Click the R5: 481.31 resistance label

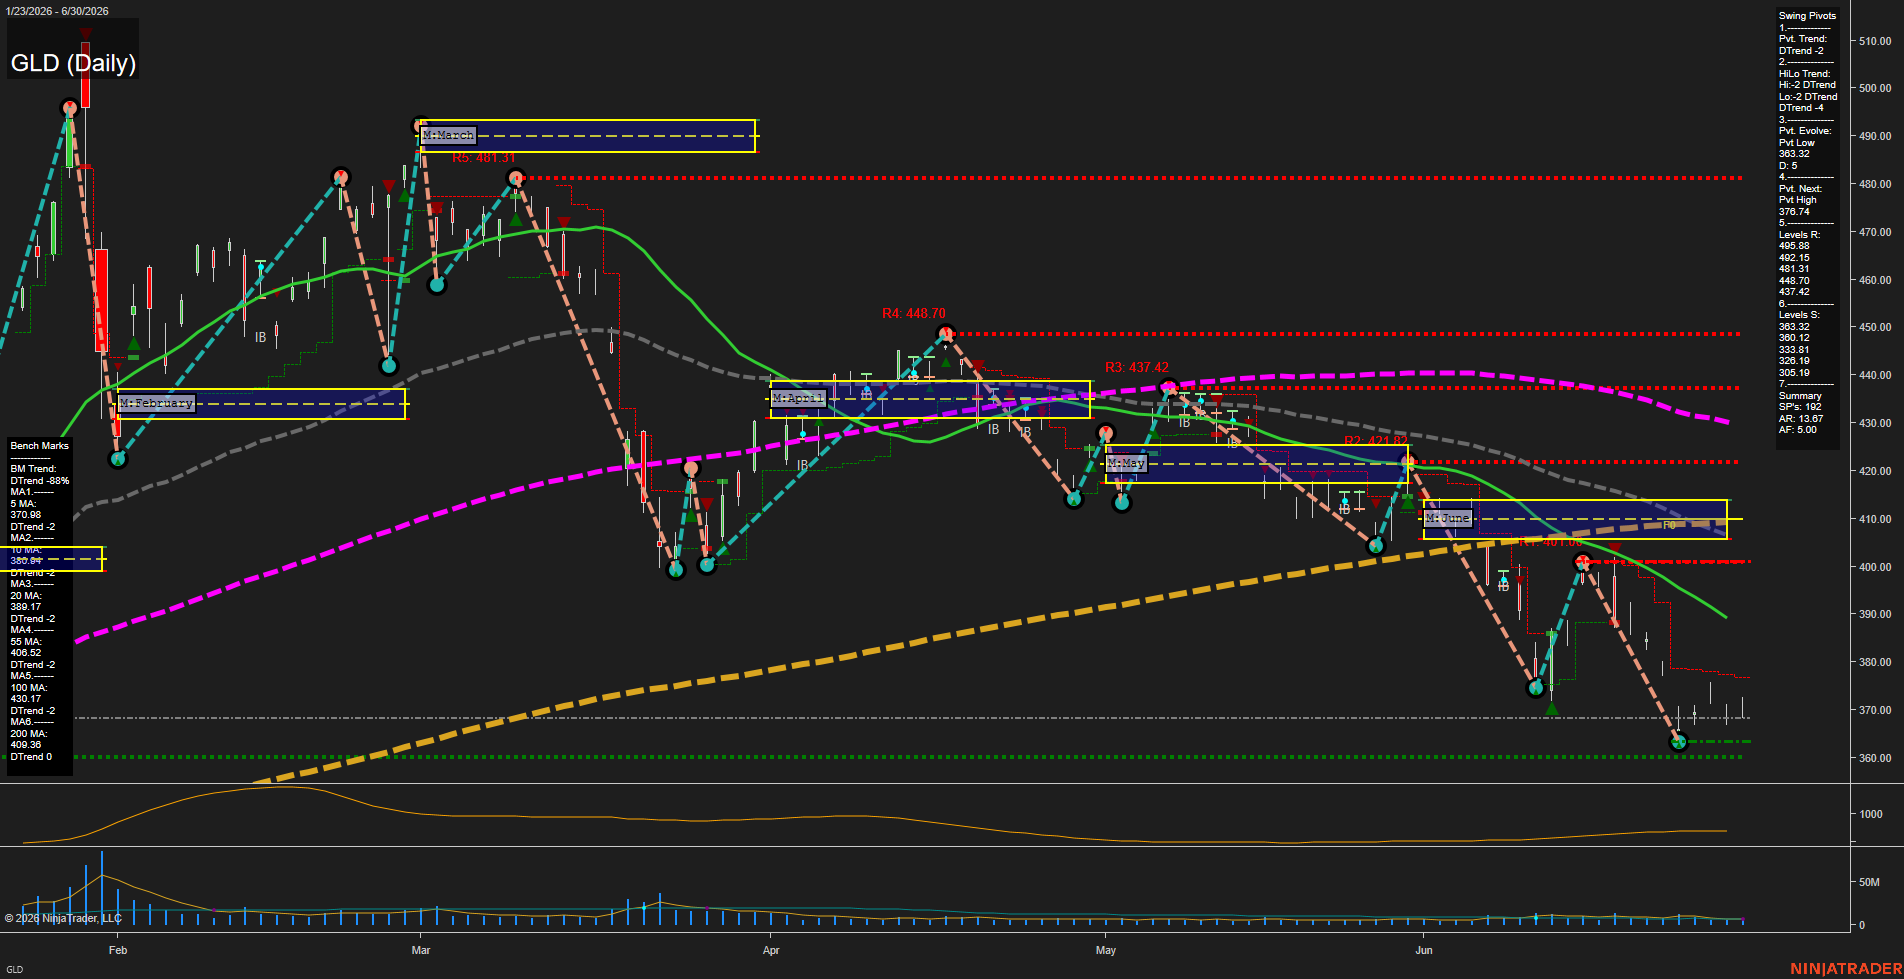tap(484, 158)
